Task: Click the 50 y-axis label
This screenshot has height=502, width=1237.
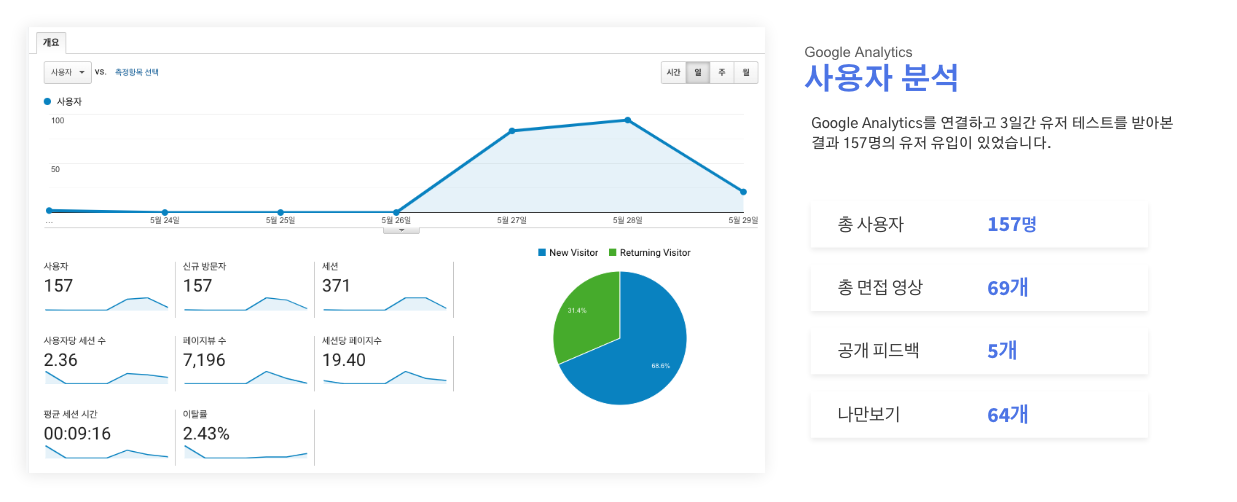Action: coord(55,169)
